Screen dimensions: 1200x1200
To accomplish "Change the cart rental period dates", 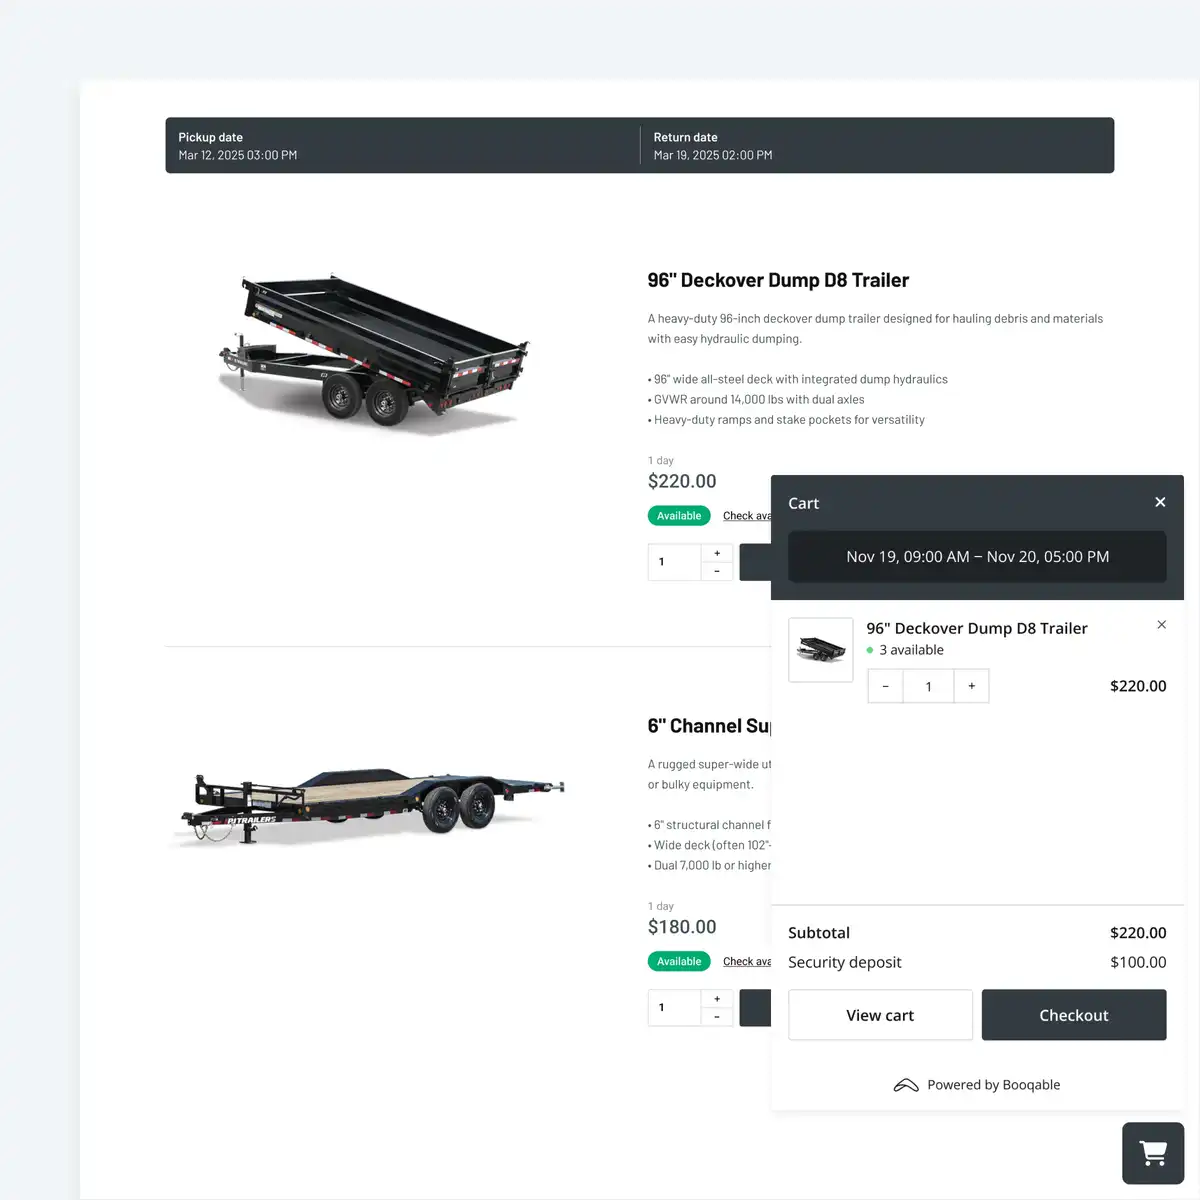I will coord(977,557).
